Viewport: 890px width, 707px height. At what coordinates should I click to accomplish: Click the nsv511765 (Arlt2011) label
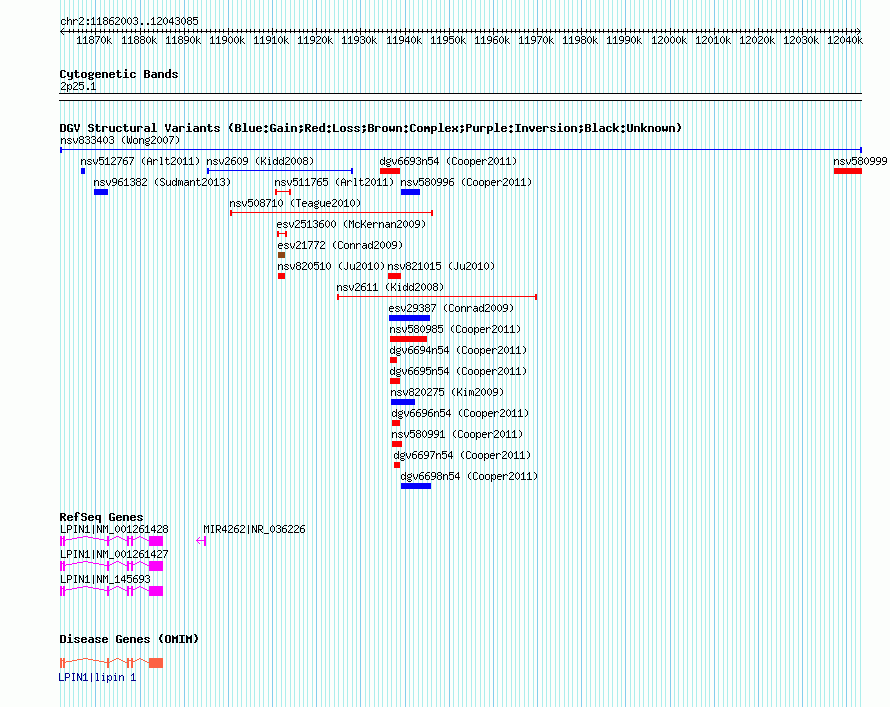click(334, 182)
